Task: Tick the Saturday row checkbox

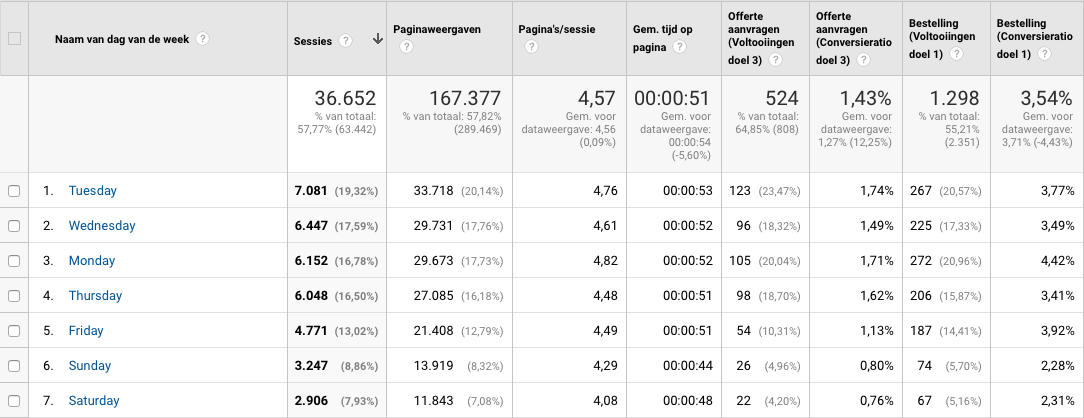Action: (14, 401)
